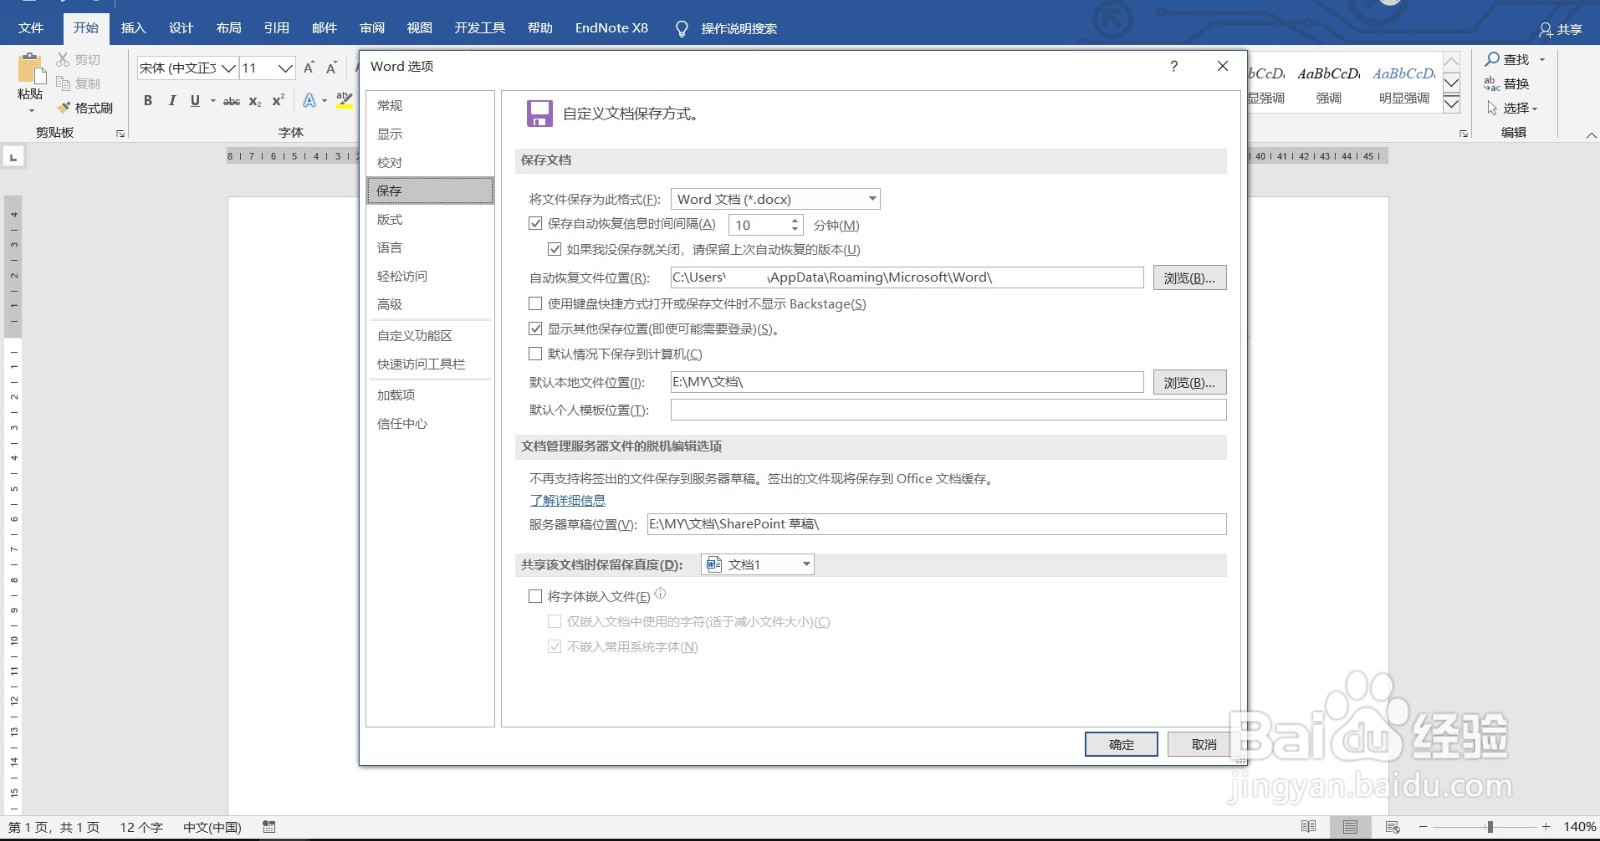This screenshot has width=1600, height=841.
Task: Click the help question mark in Word Options
Action: point(1174,66)
